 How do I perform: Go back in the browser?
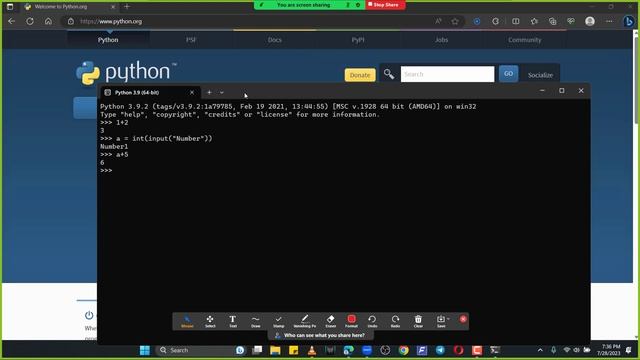tap(11, 21)
